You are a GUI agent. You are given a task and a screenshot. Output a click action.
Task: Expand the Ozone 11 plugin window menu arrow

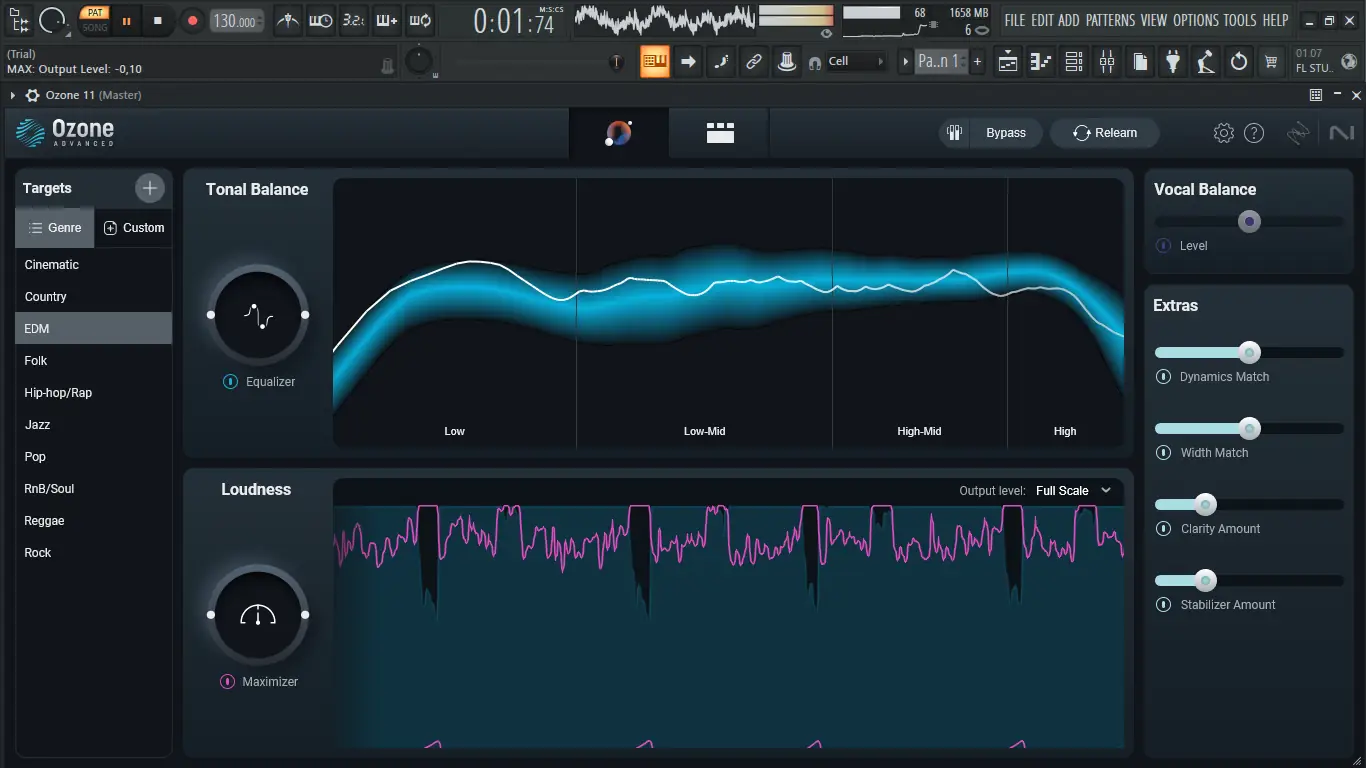pyautogui.click(x=13, y=96)
